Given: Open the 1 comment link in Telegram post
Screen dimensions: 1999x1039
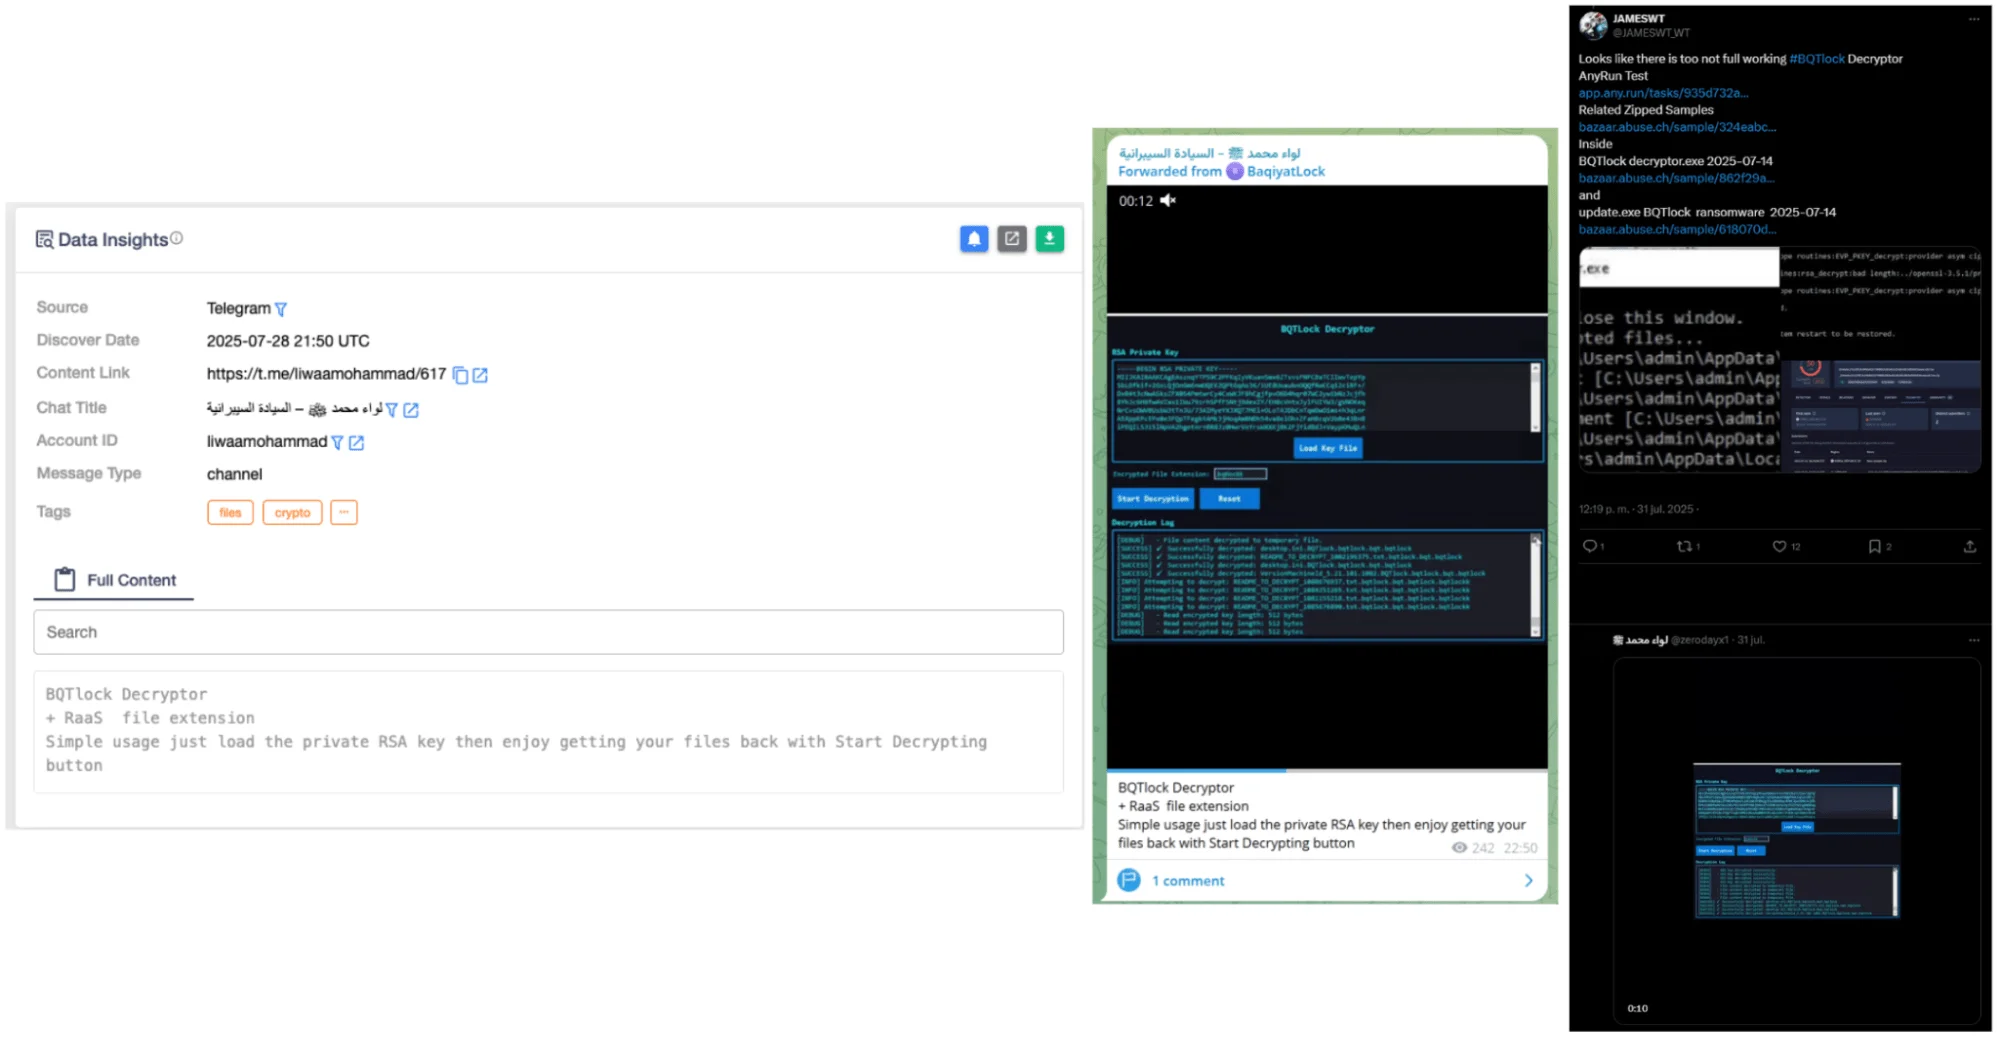Looking at the screenshot, I should [x=1188, y=881].
